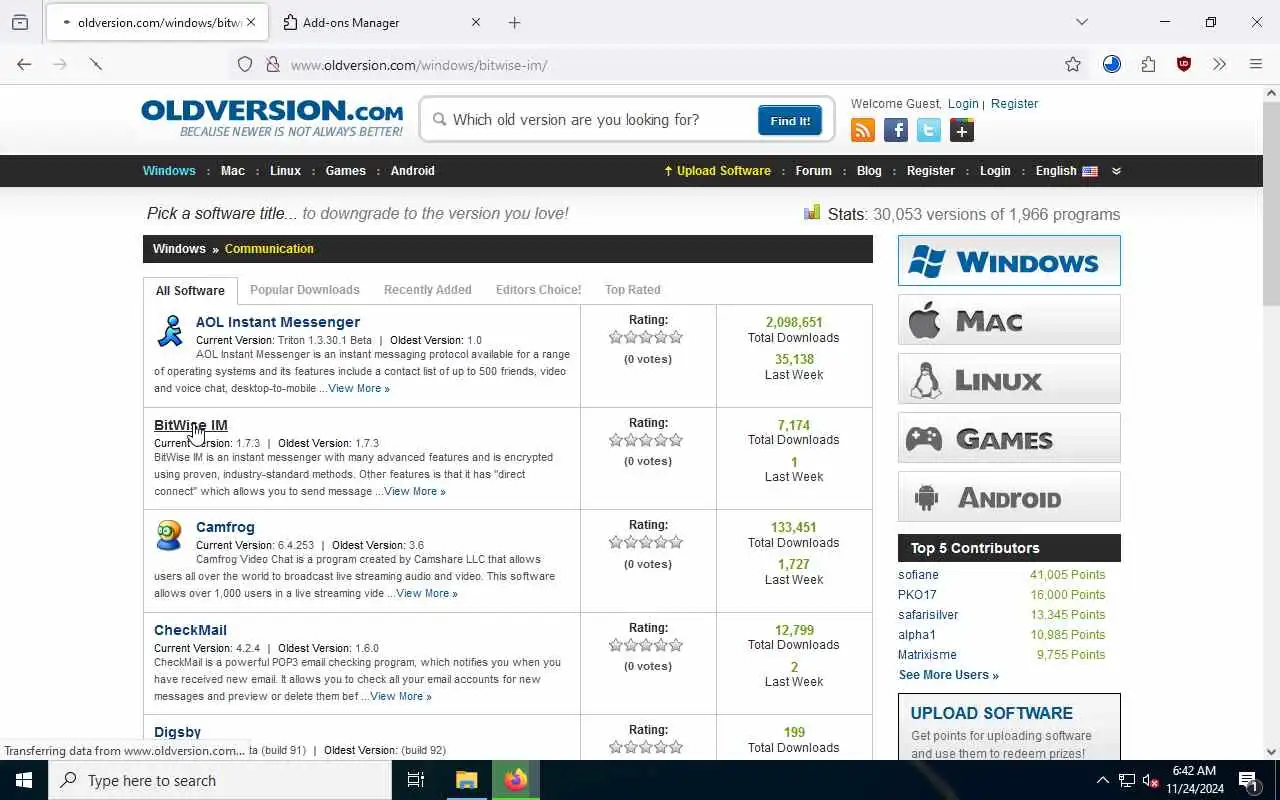The width and height of the screenshot is (1280, 800).
Task: Expand View More for AOL Instant Messenger
Action: click(x=359, y=388)
